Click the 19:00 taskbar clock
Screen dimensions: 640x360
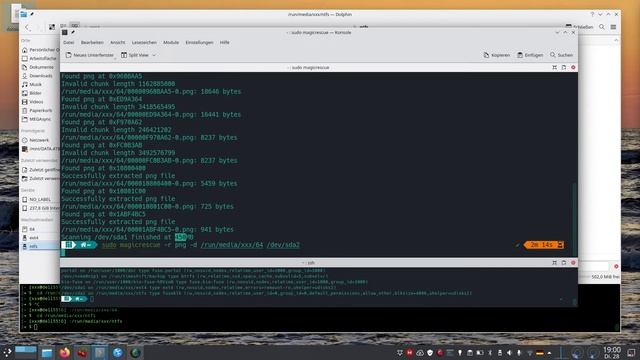(611, 353)
